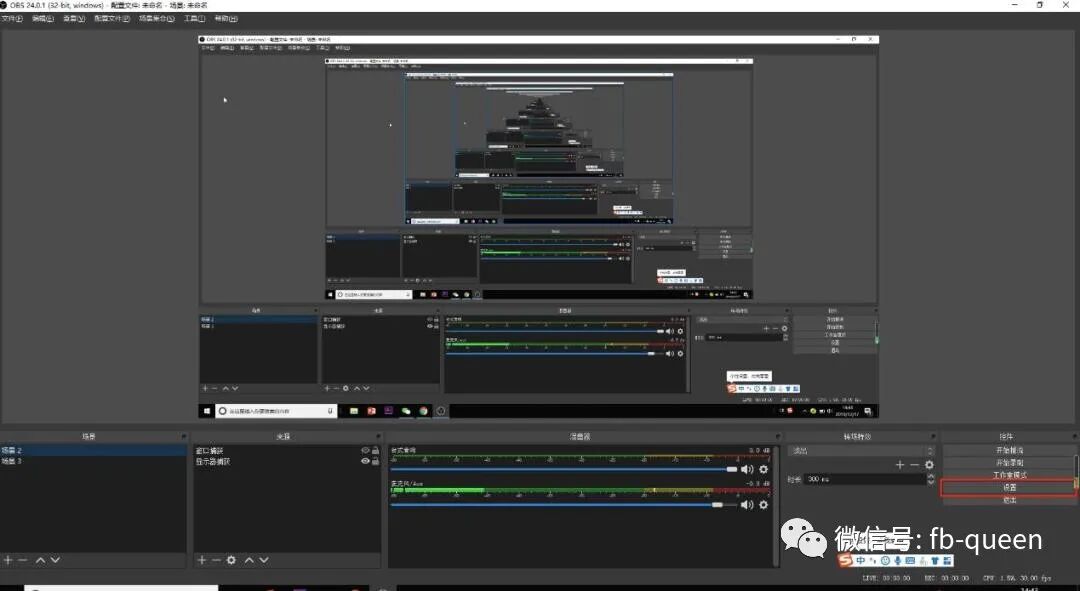Viewport: 1080px width, 591px height.
Task: Switch Sogou input to 中 Chinese/English mode
Action: pos(860,561)
